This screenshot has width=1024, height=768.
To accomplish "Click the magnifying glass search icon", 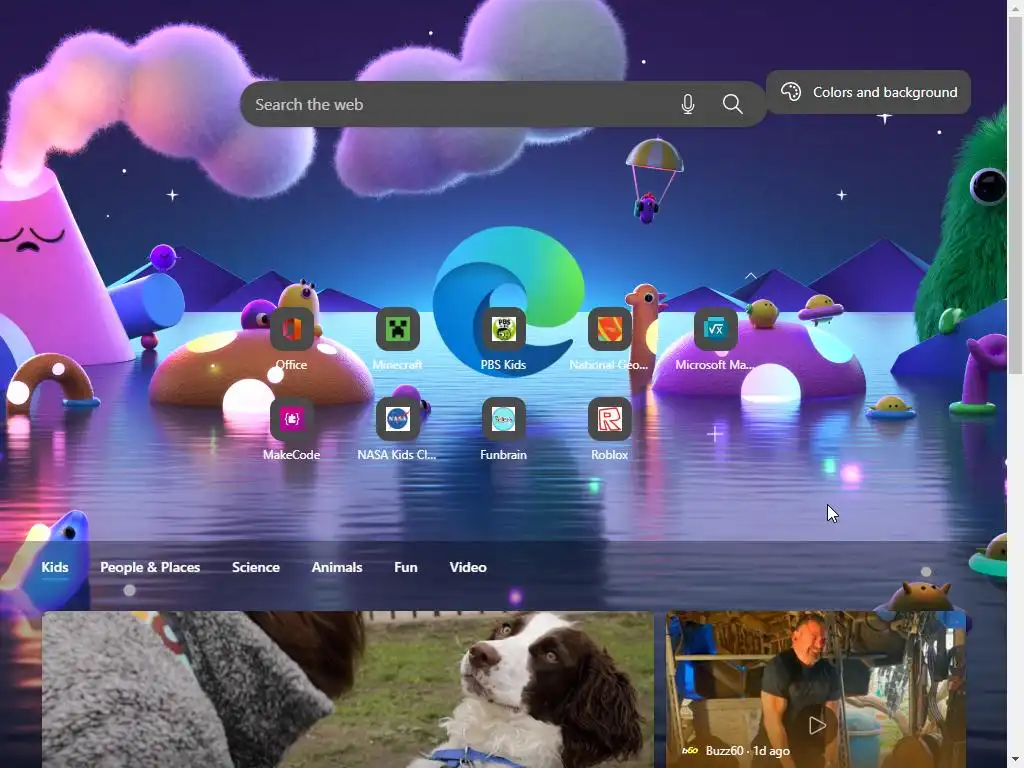I will (732, 104).
